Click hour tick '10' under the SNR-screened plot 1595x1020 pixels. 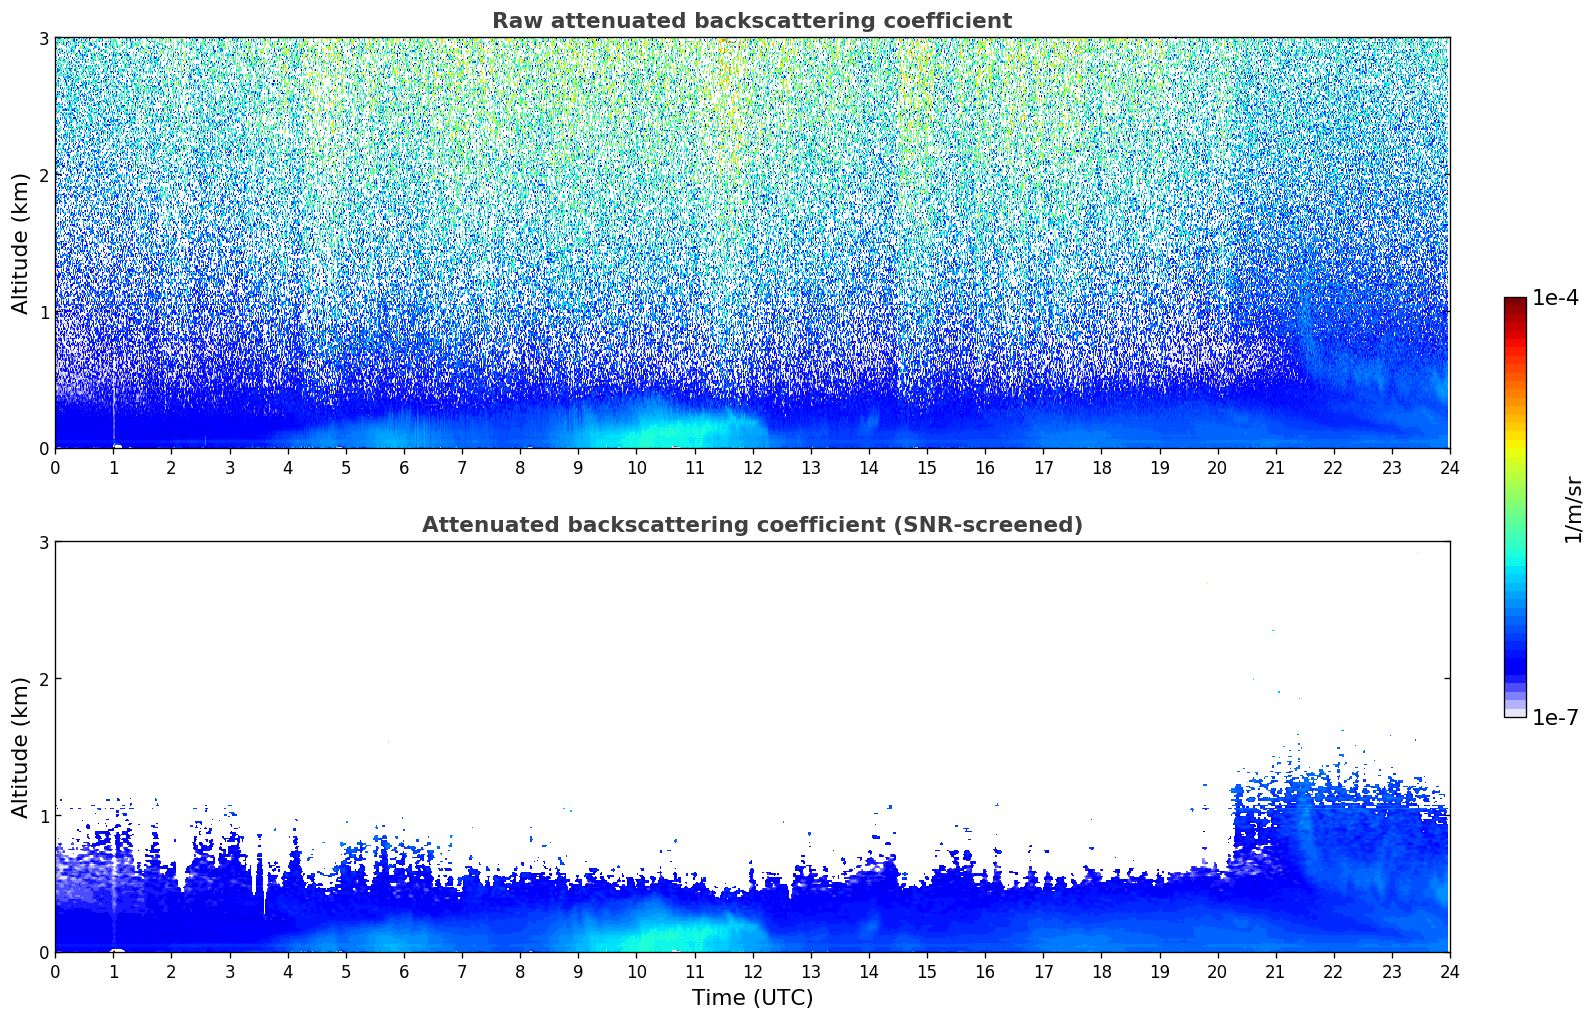pos(636,971)
